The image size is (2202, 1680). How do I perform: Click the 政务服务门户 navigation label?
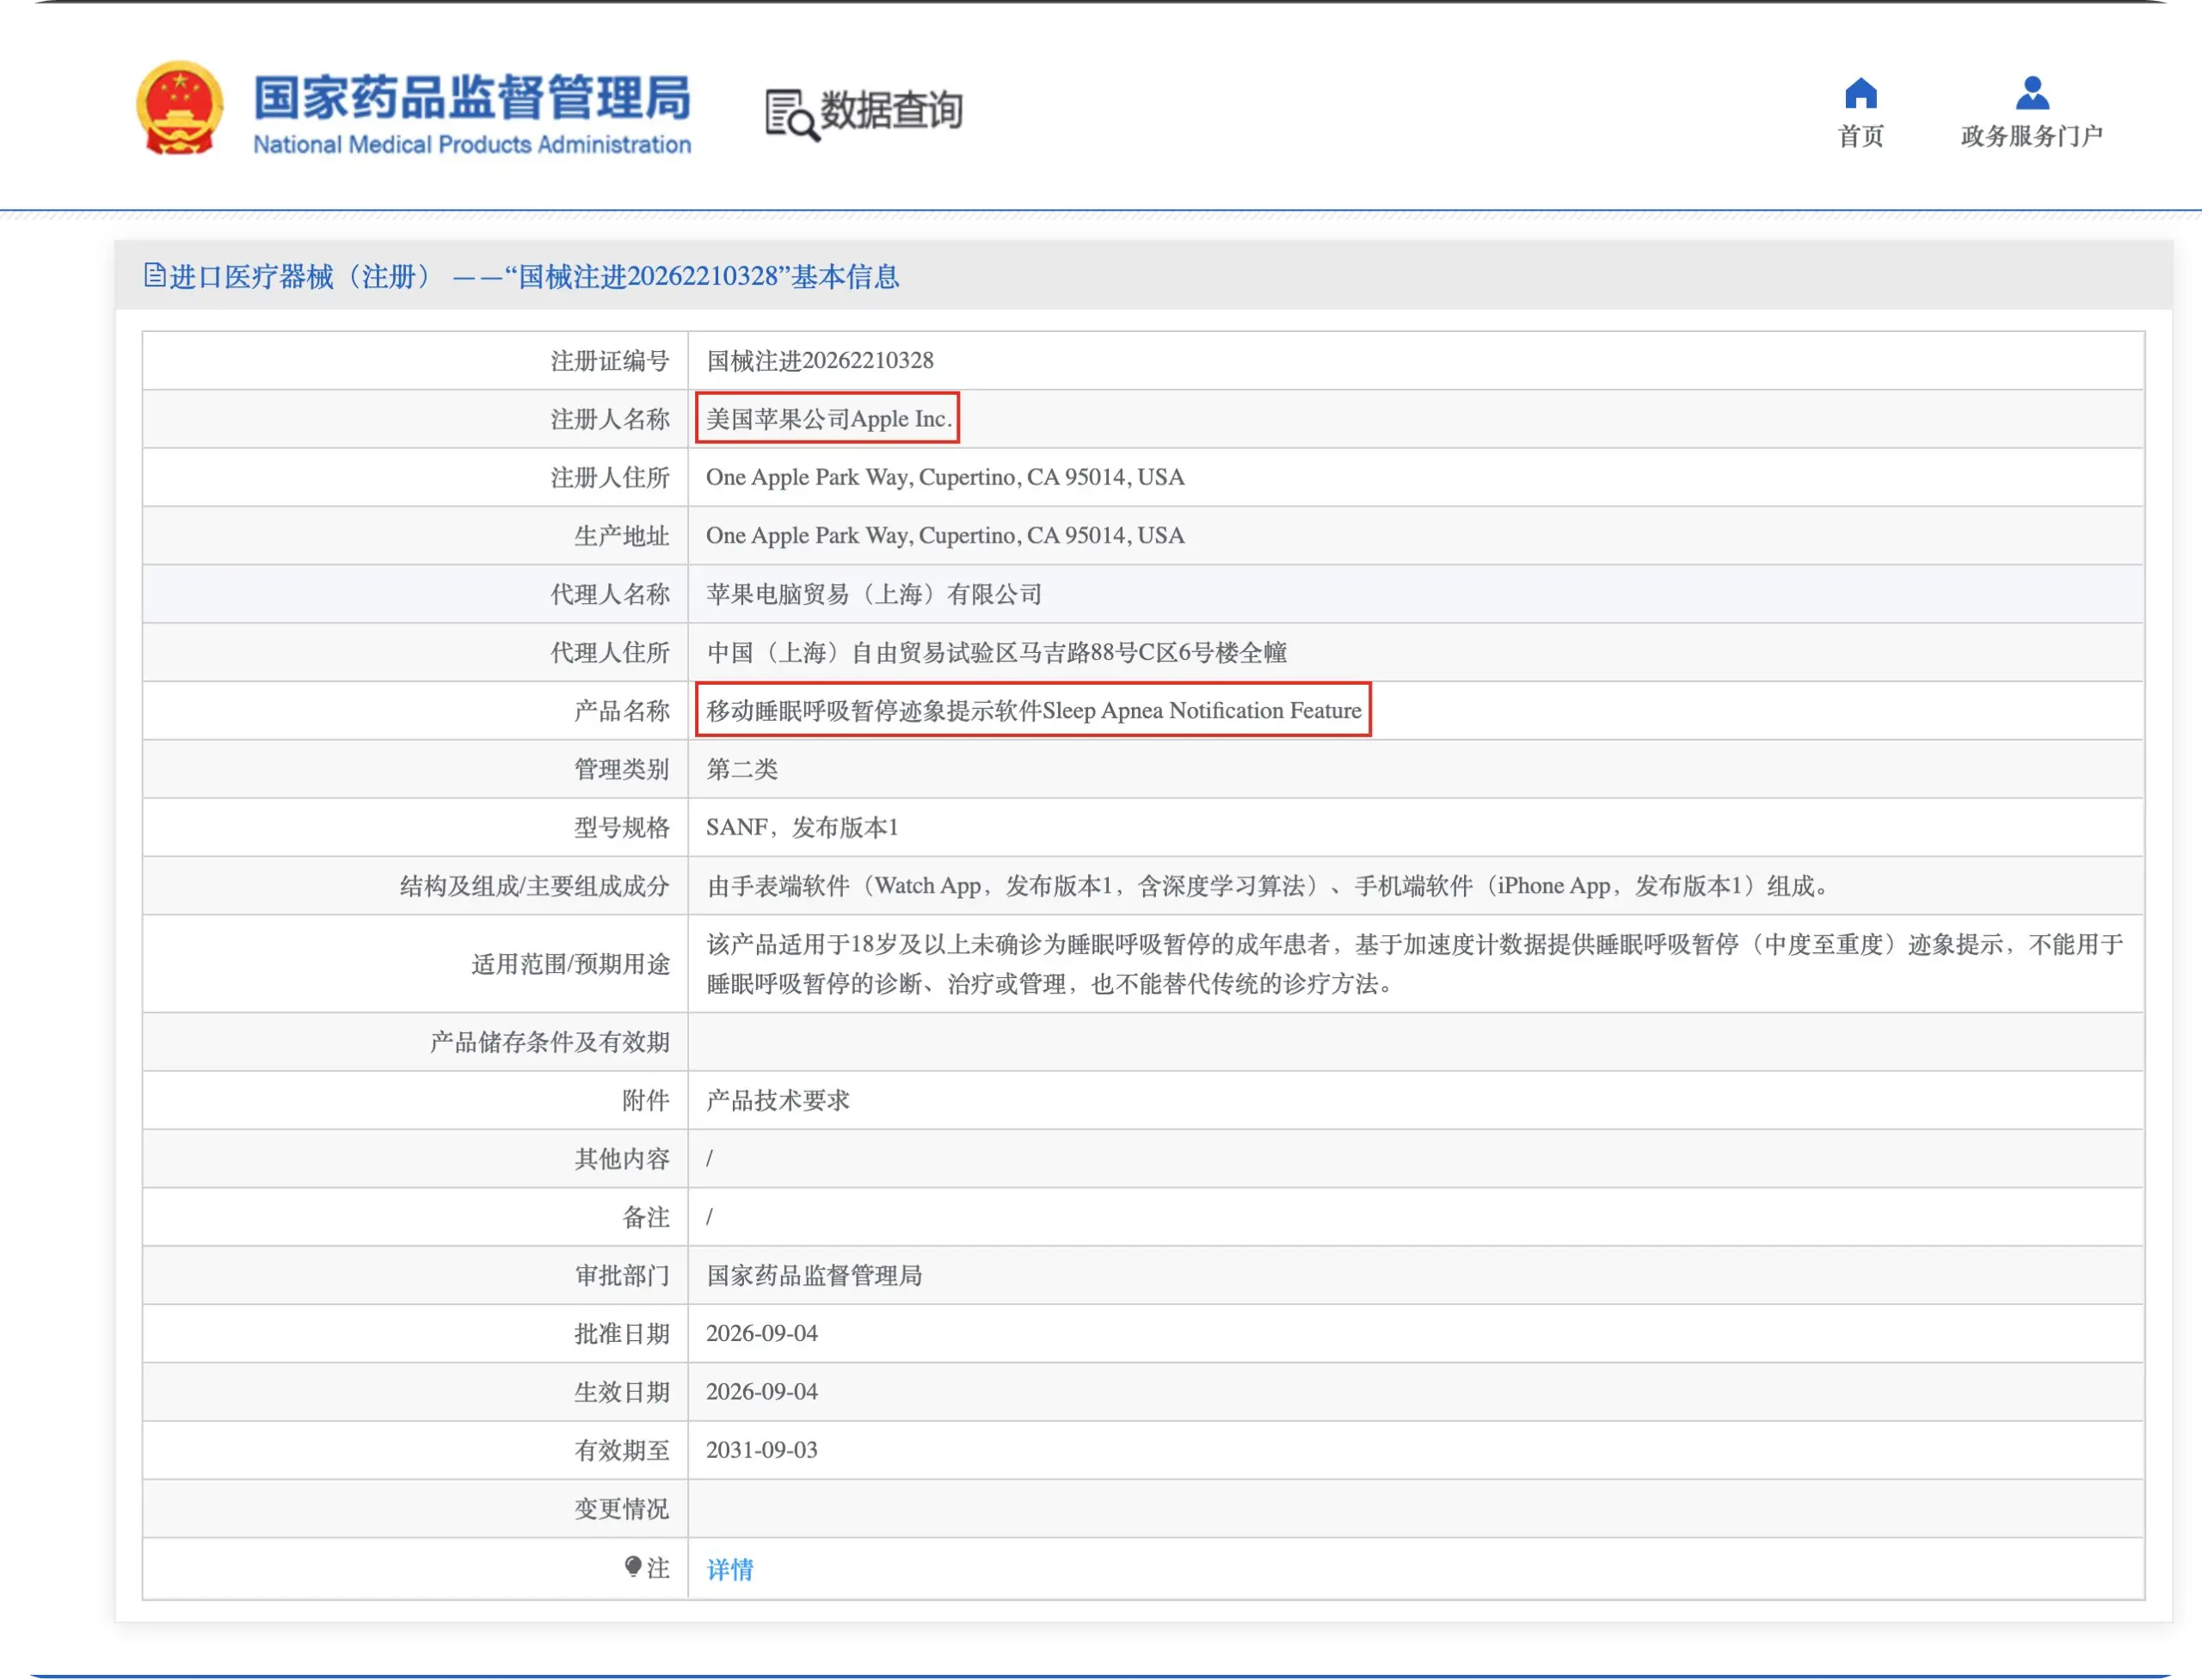pos(2031,136)
